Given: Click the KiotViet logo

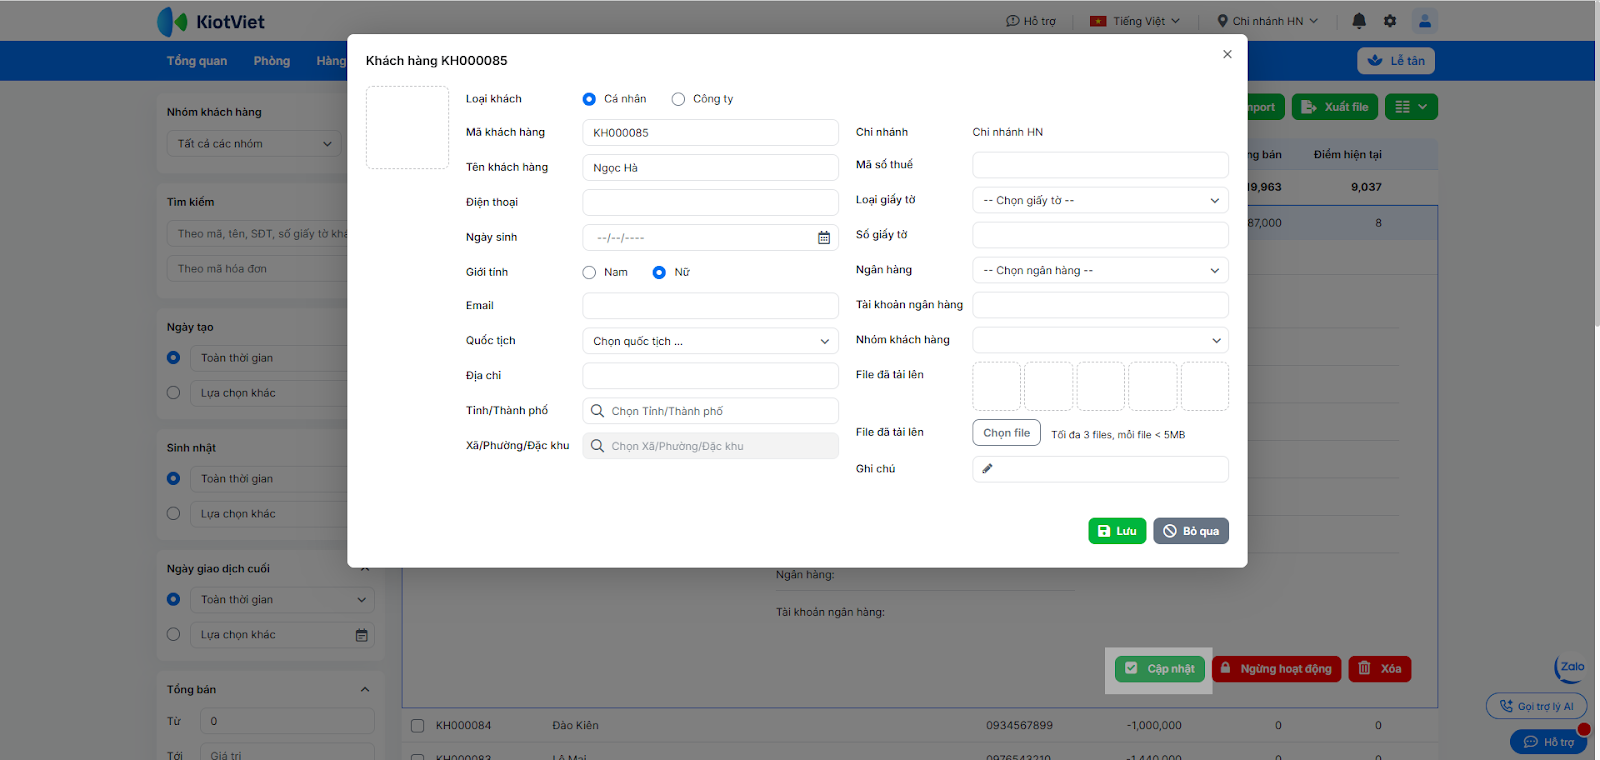Looking at the screenshot, I should [211, 21].
